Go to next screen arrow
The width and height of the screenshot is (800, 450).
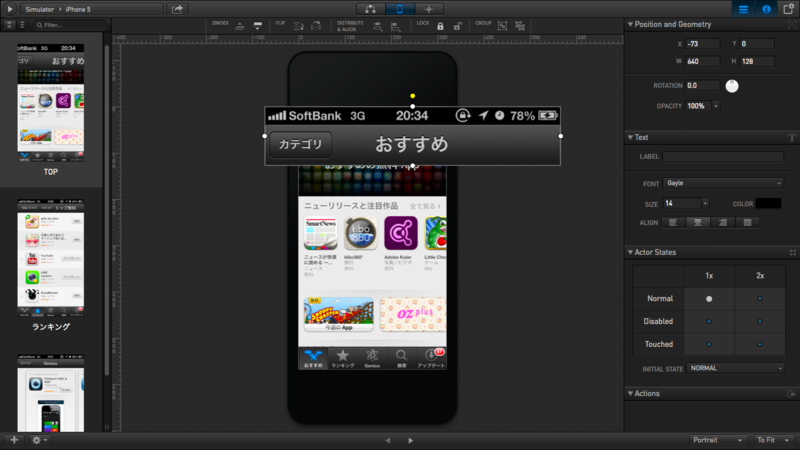tap(411, 440)
